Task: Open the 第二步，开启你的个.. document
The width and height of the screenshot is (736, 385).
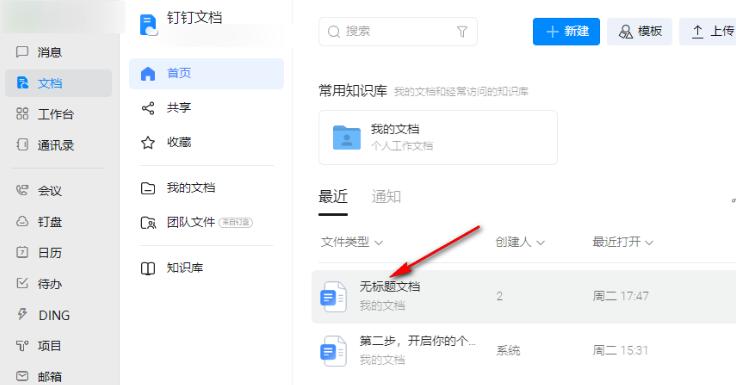Action: tap(418, 341)
